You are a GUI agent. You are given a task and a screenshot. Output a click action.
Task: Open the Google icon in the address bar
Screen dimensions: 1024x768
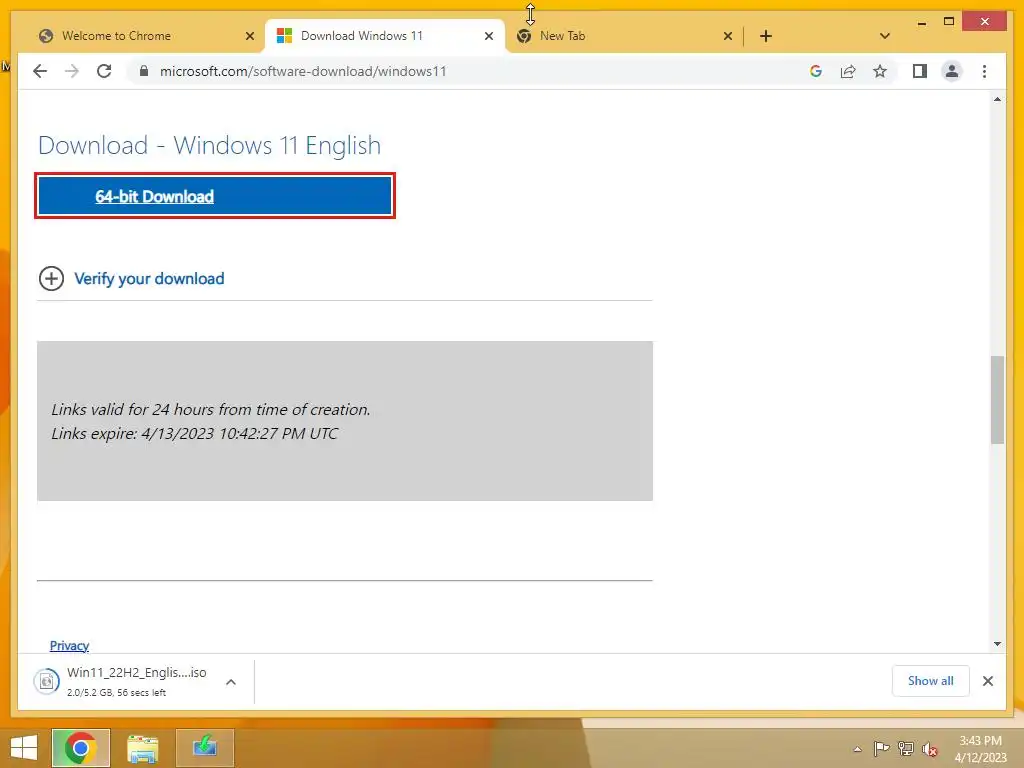[x=816, y=71]
